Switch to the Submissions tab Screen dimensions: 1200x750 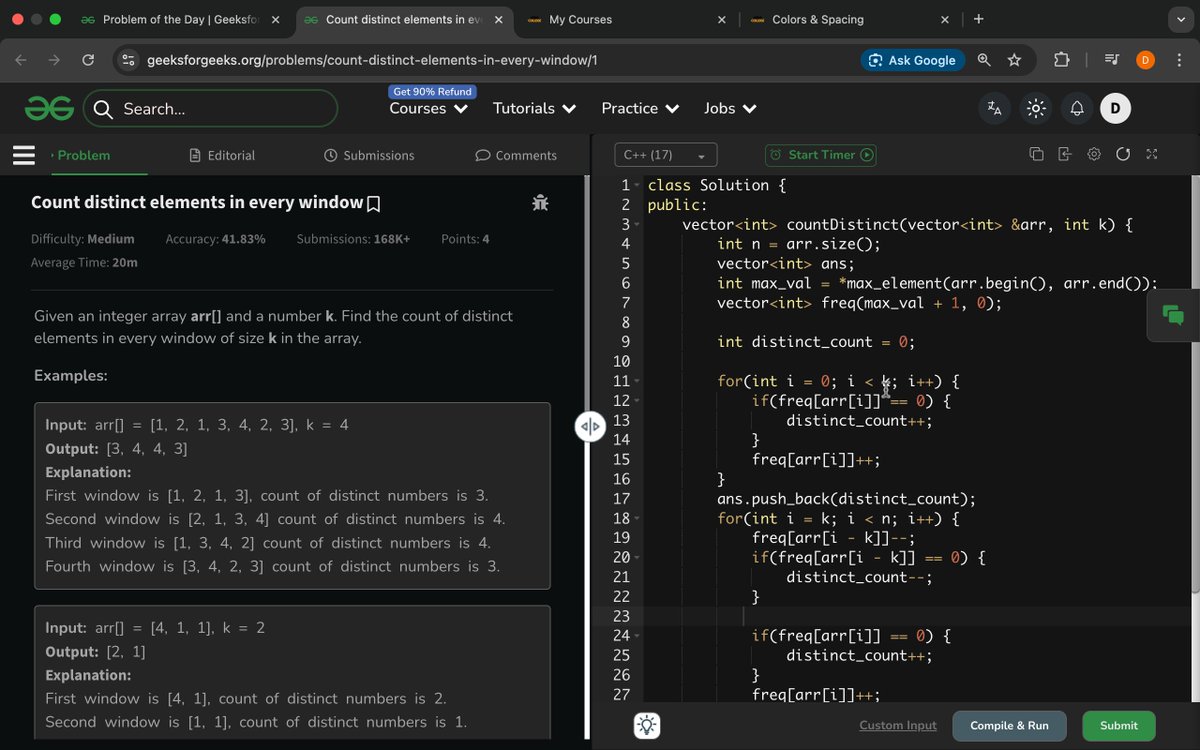pyautogui.click(x=369, y=155)
